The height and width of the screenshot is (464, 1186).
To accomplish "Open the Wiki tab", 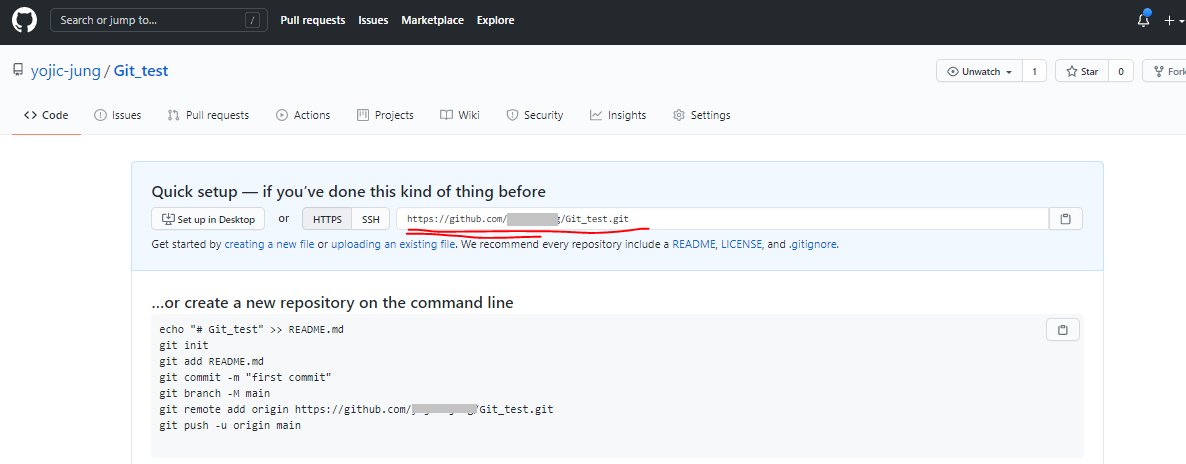I will [460, 115].
